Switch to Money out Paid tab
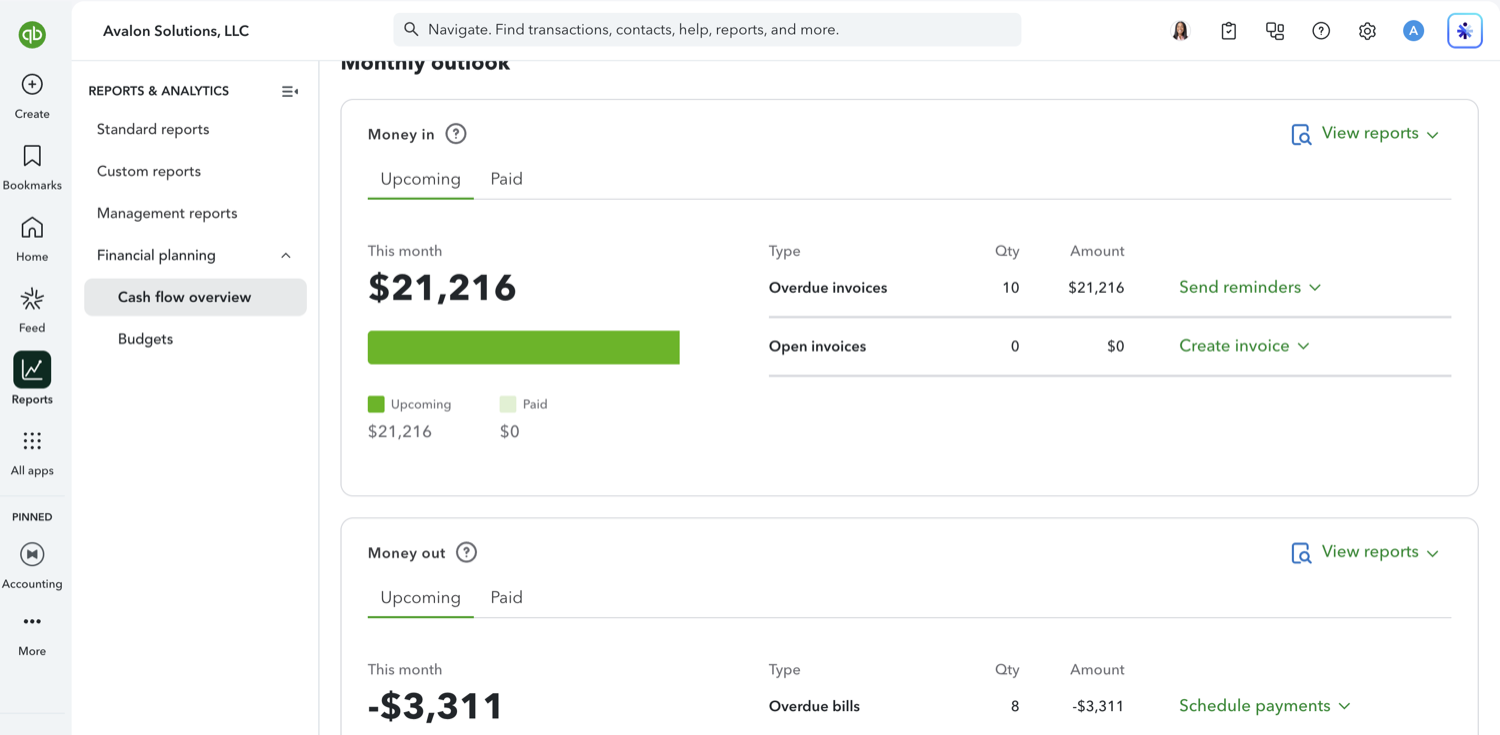1500x735 pixels. [506, 597]
